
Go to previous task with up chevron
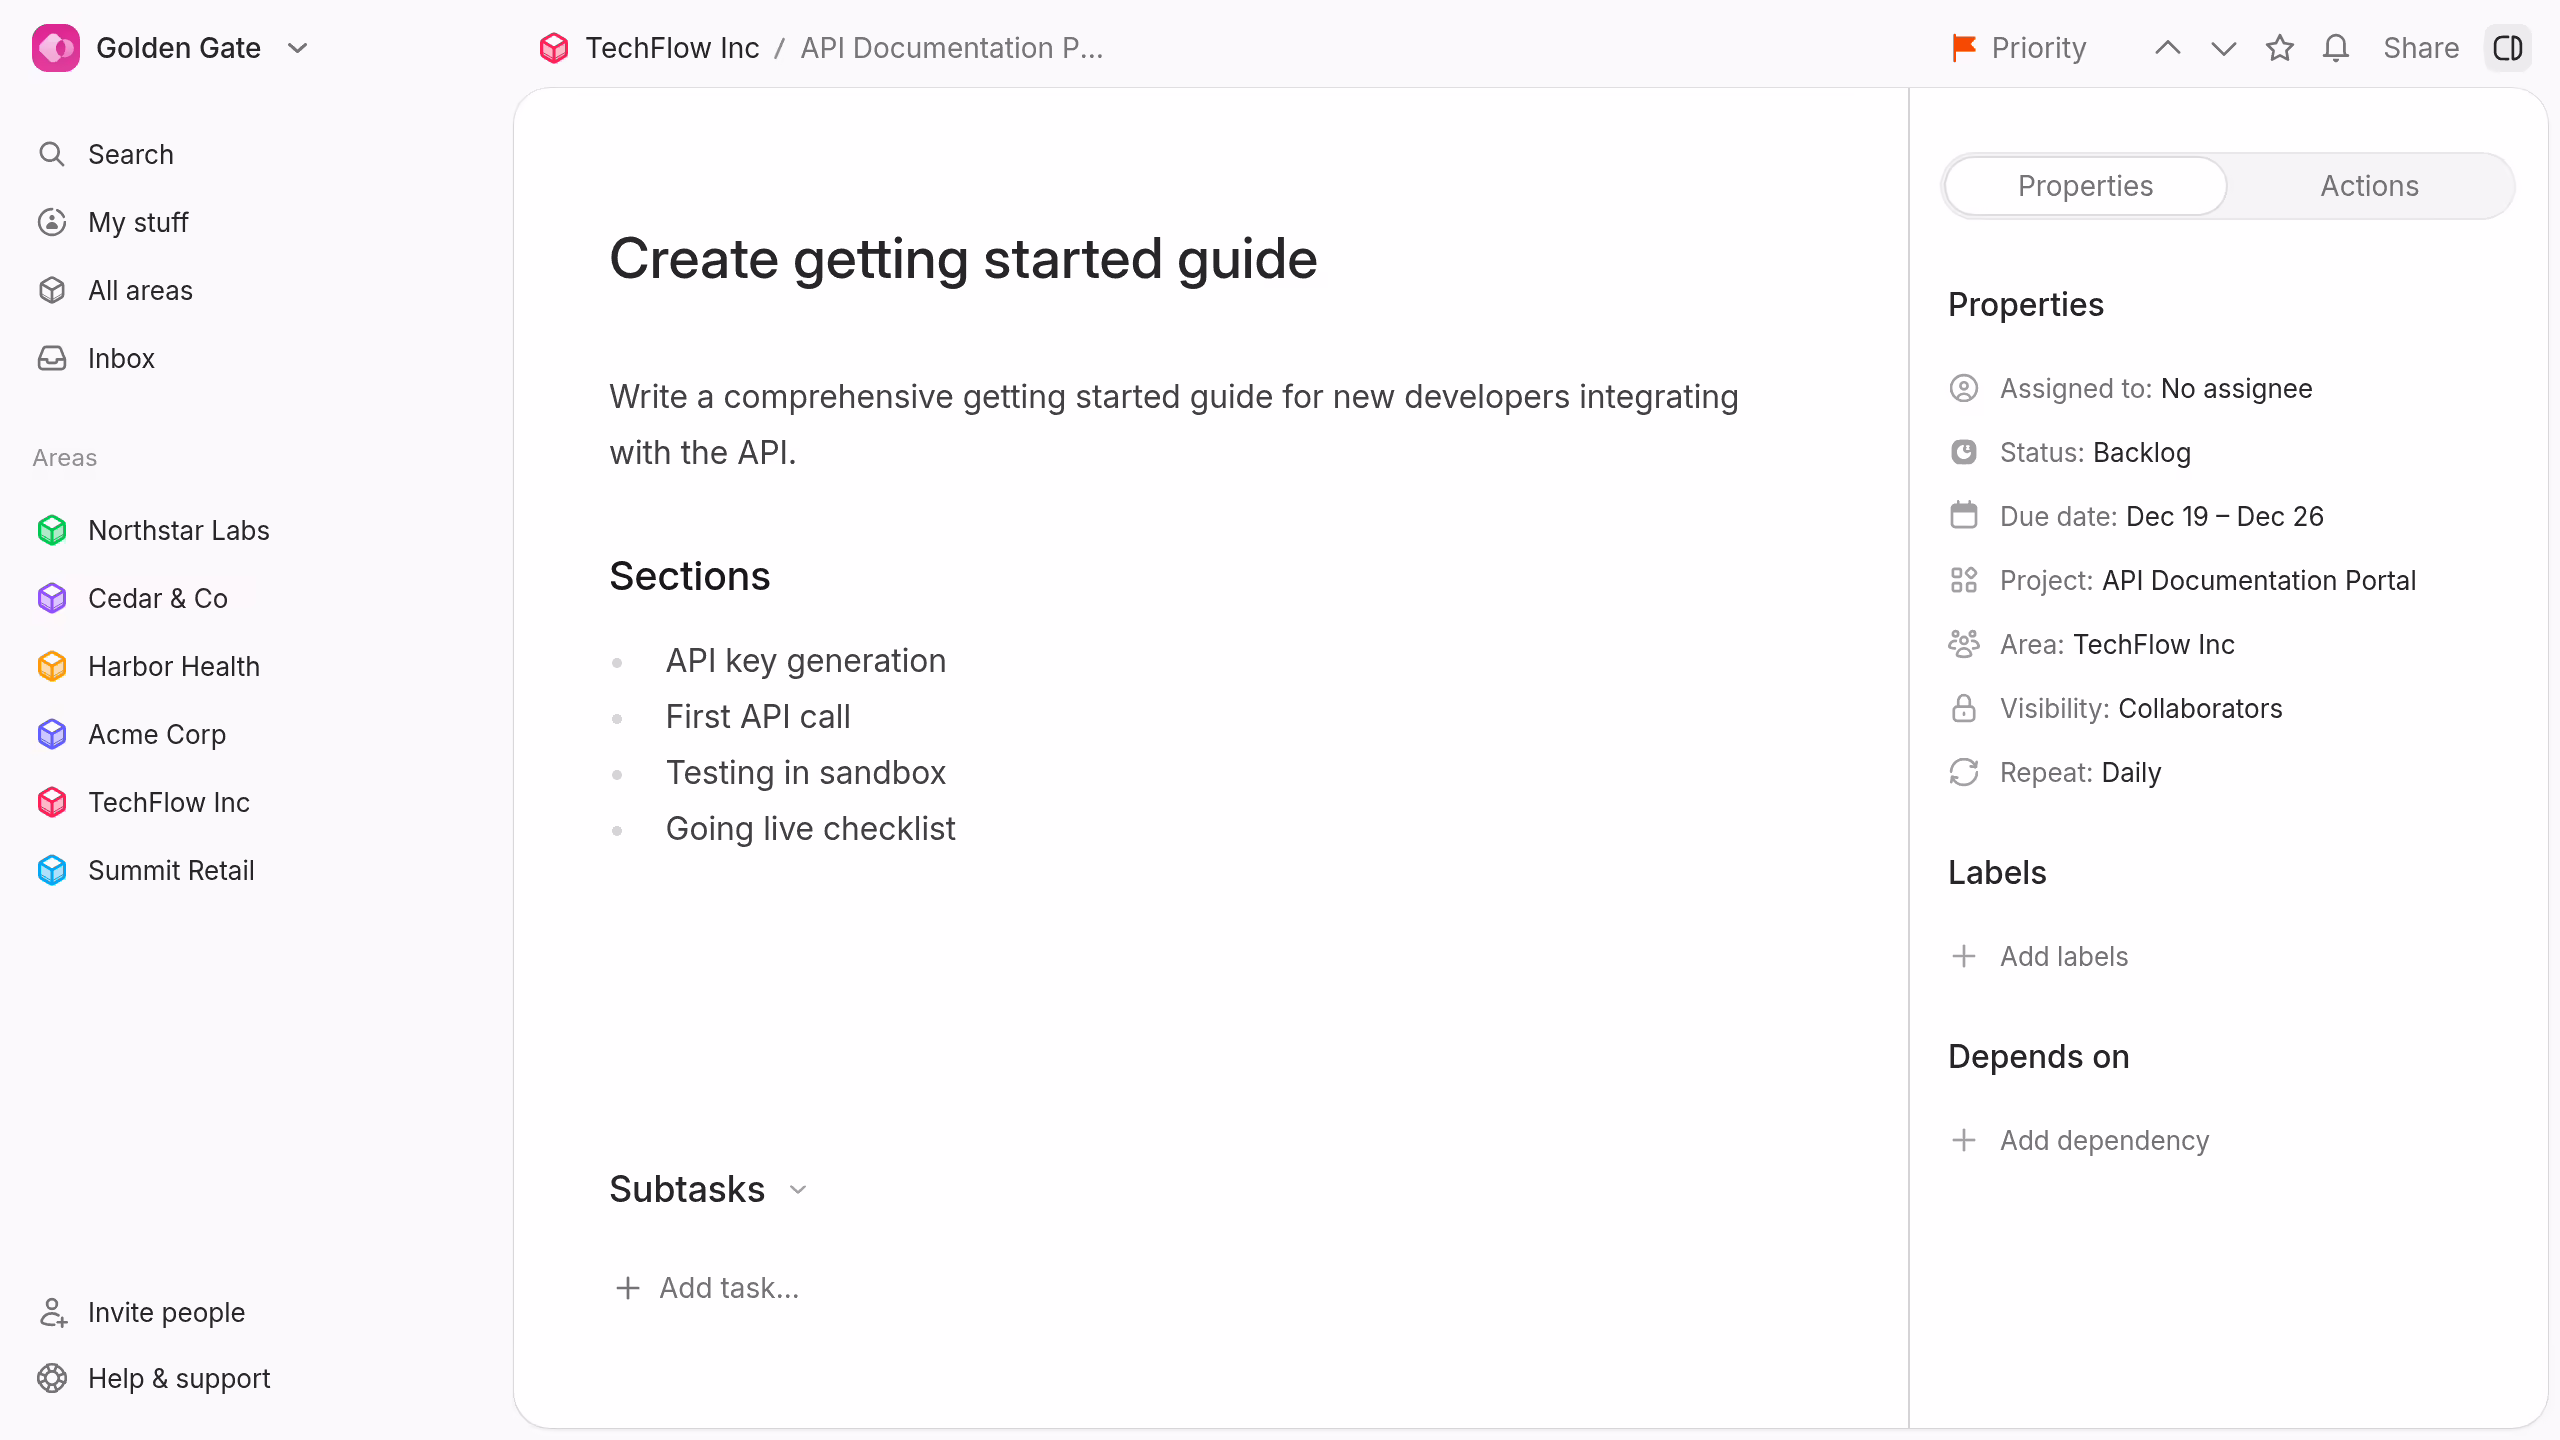point(2167,48)
